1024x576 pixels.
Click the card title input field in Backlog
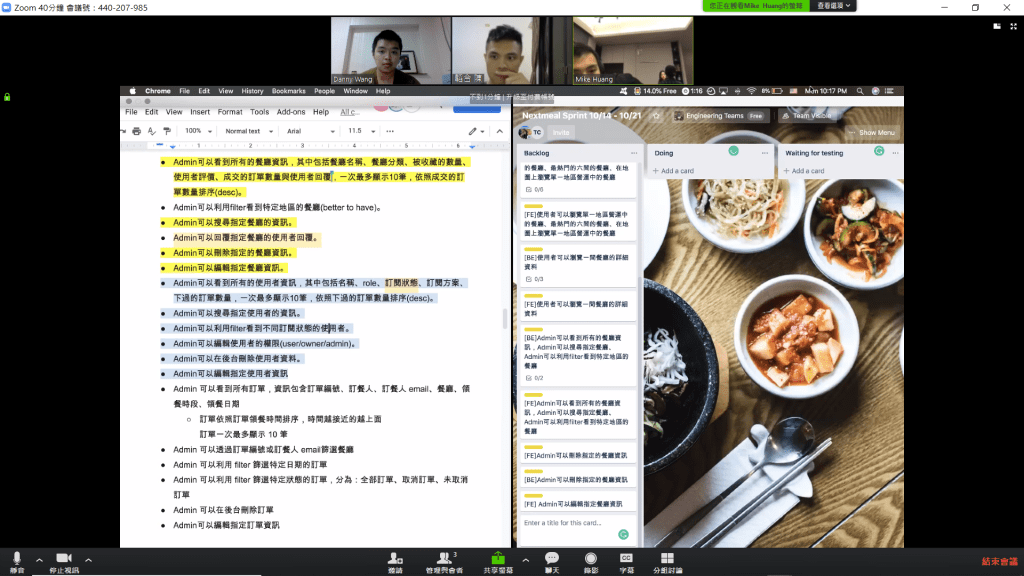[x=570, y=523]
